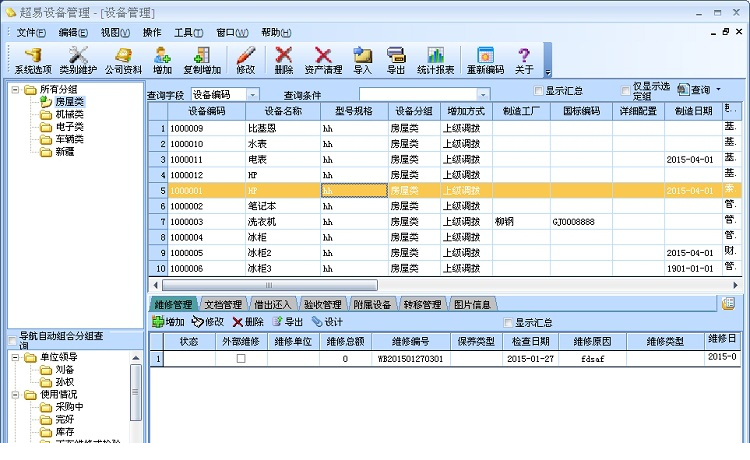Screen dimensions: 750x460
Task: Open the 查询条件 combo box dropdown
Action: pyautogui.click(x=483, y=94)
